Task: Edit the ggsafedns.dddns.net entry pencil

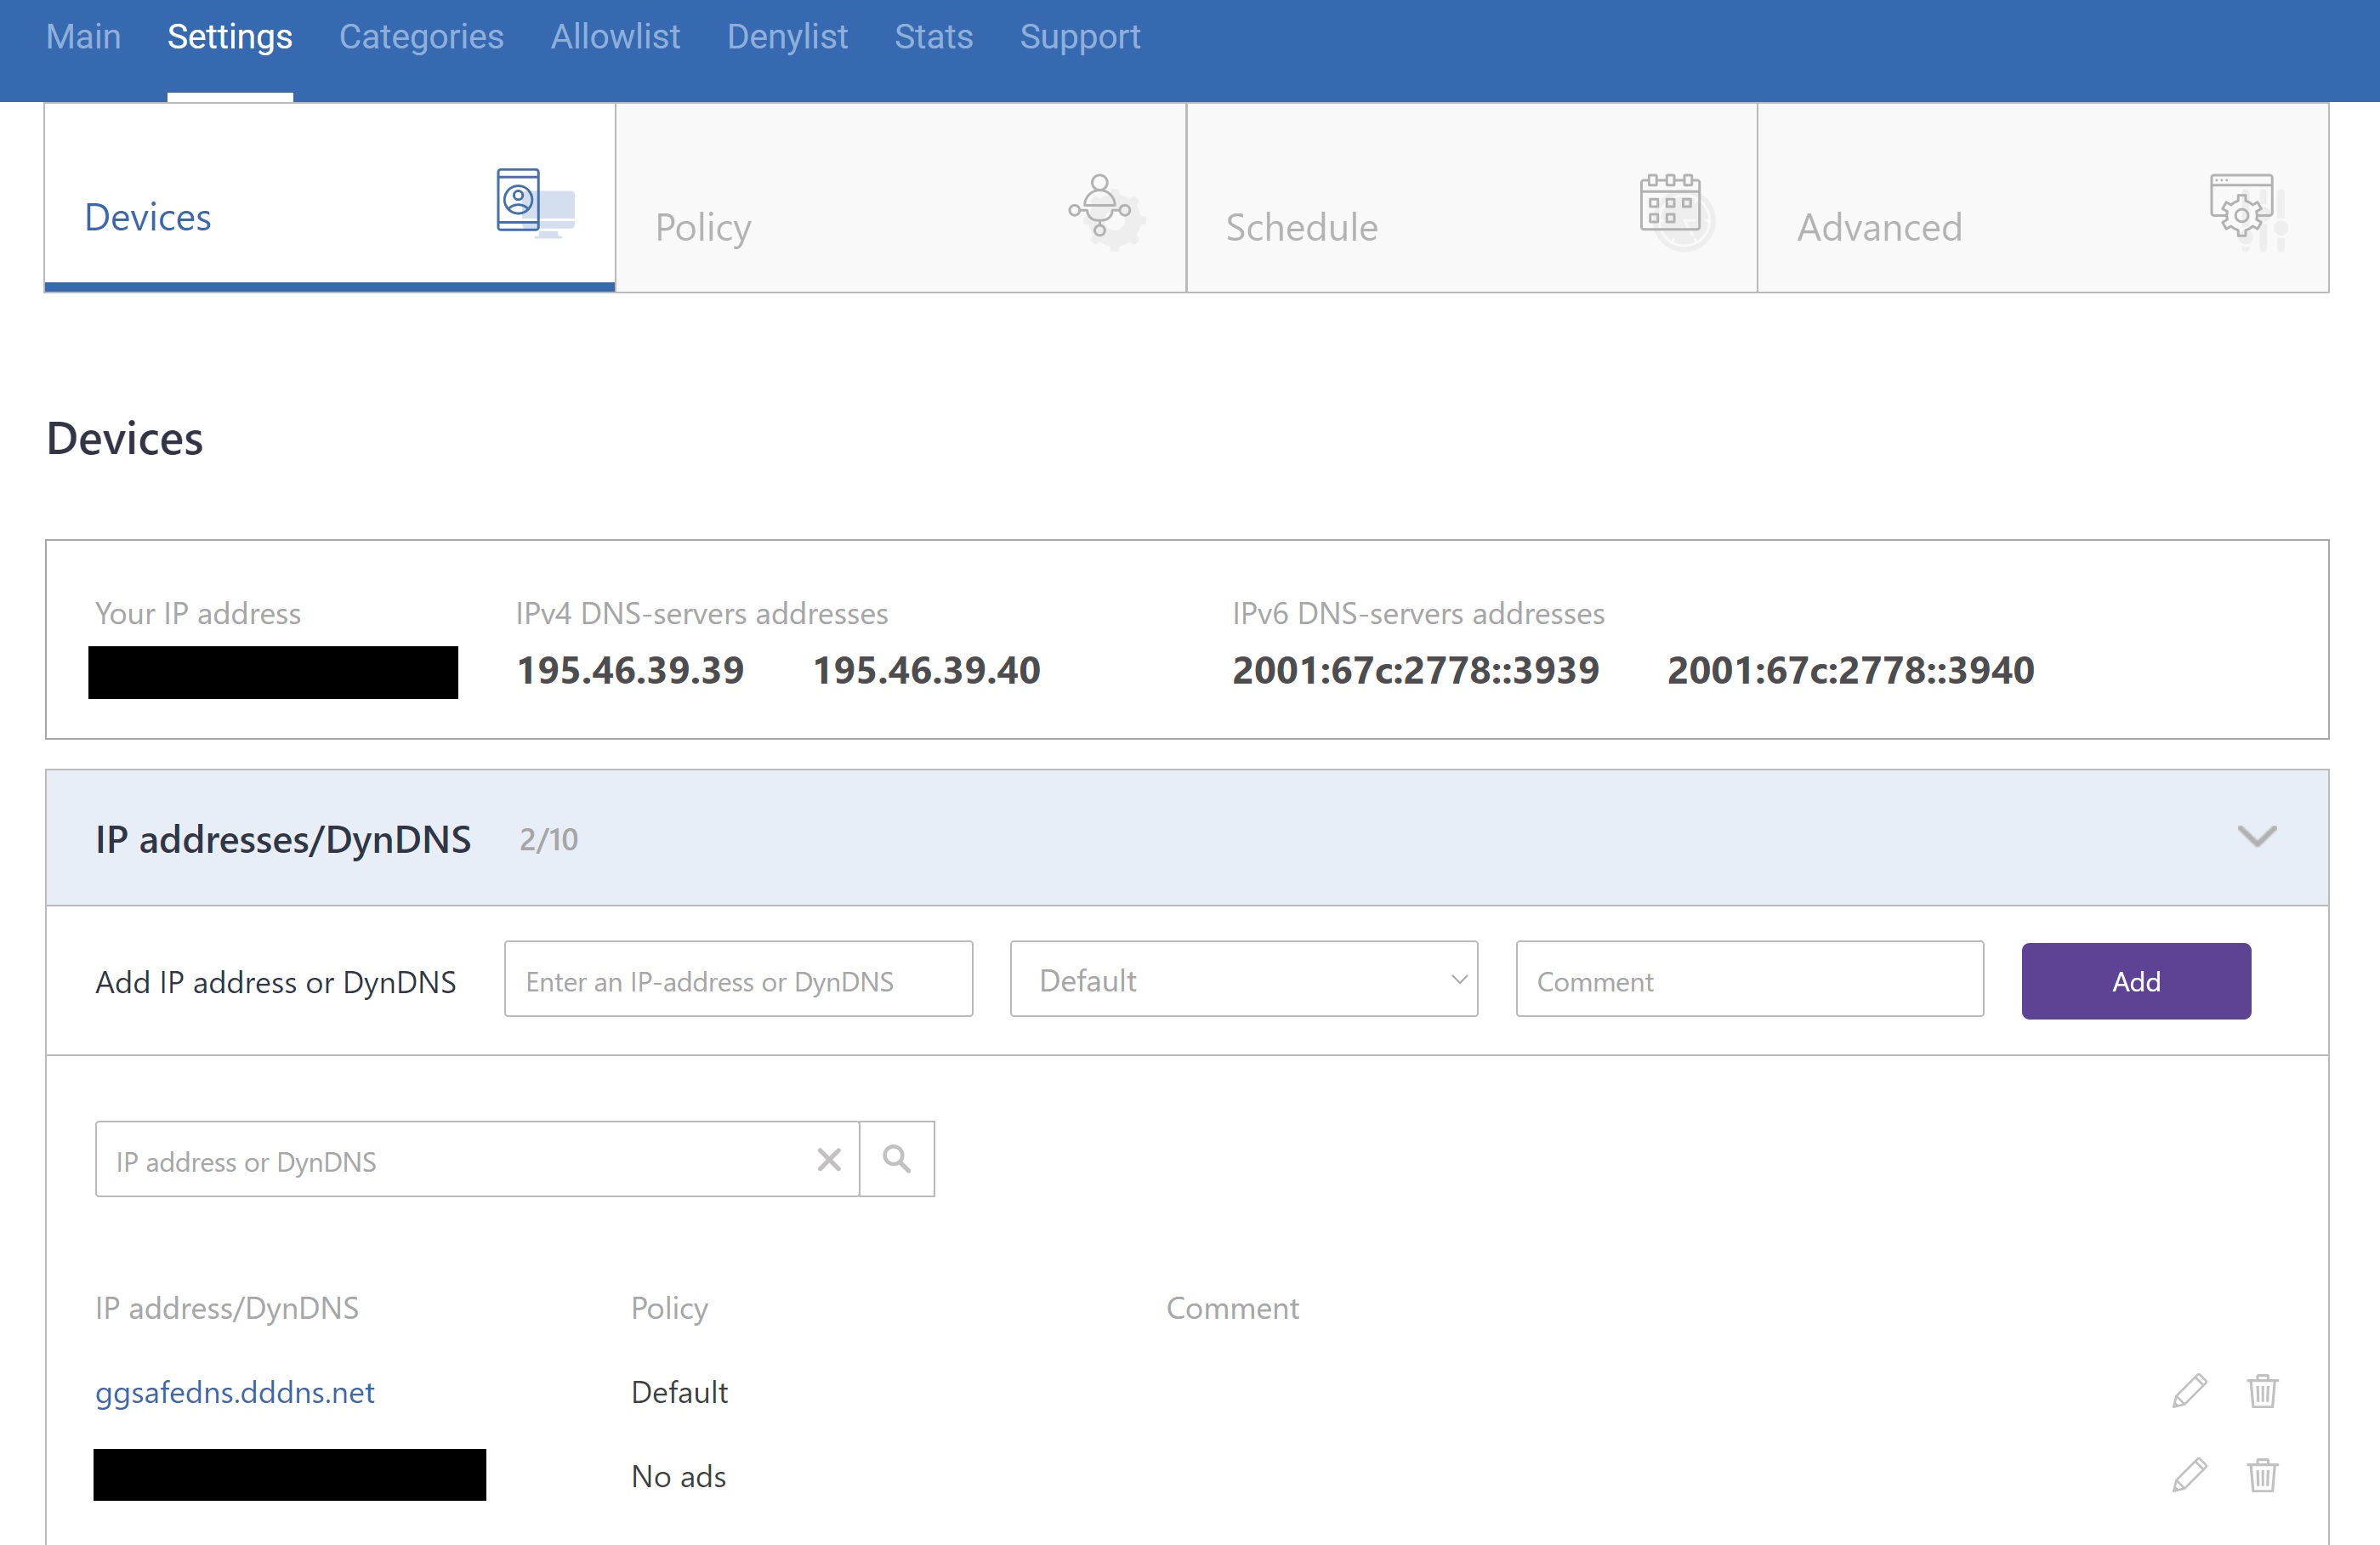Action: point(2189,1391)
